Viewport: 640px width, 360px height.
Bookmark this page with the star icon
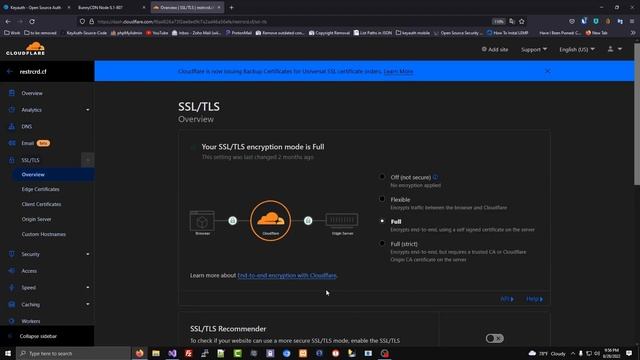(x=522, y=21)
